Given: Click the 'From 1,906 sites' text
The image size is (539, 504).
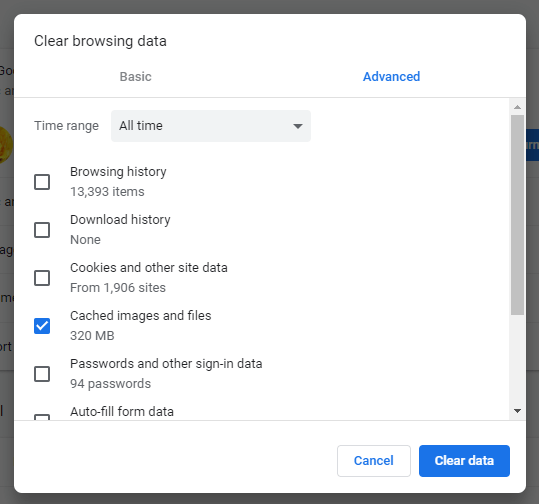Looking at the screenshot, I should 118,288.
